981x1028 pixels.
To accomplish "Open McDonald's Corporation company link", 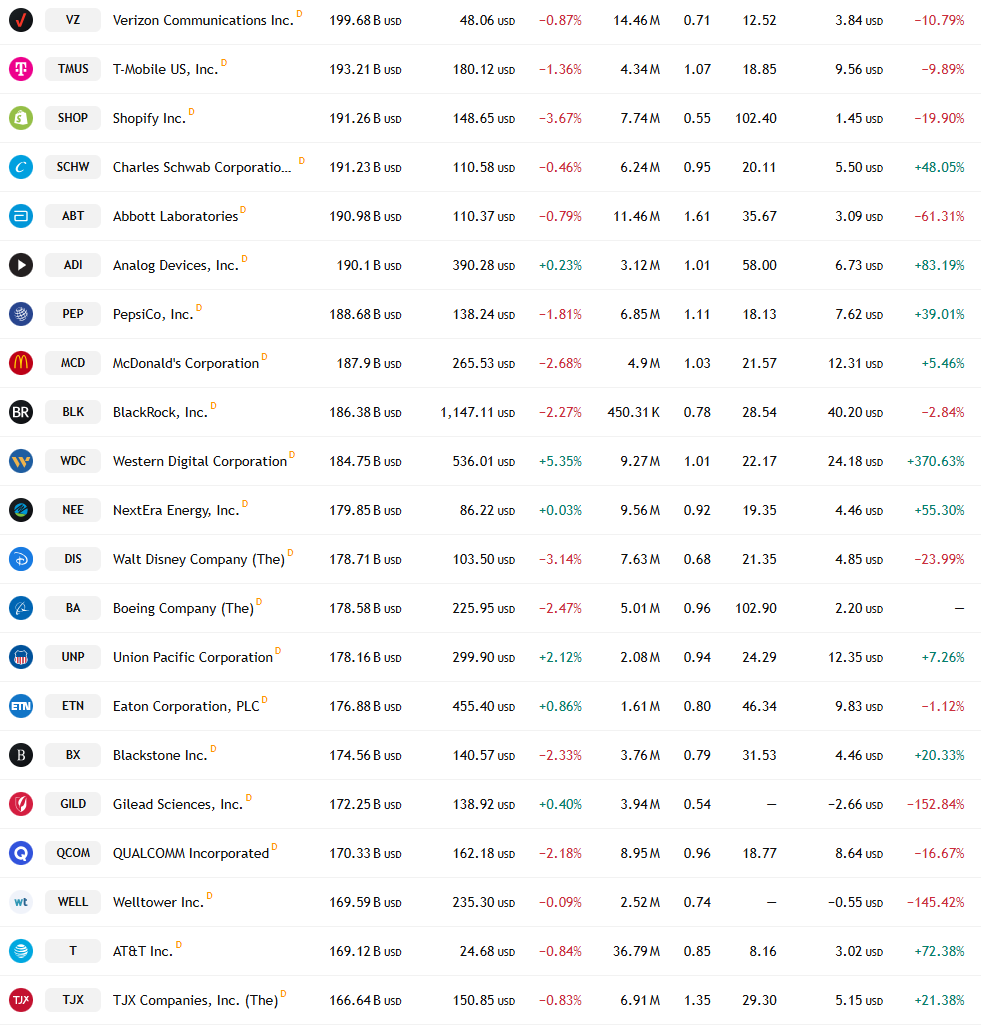I will tap(186, 363).
